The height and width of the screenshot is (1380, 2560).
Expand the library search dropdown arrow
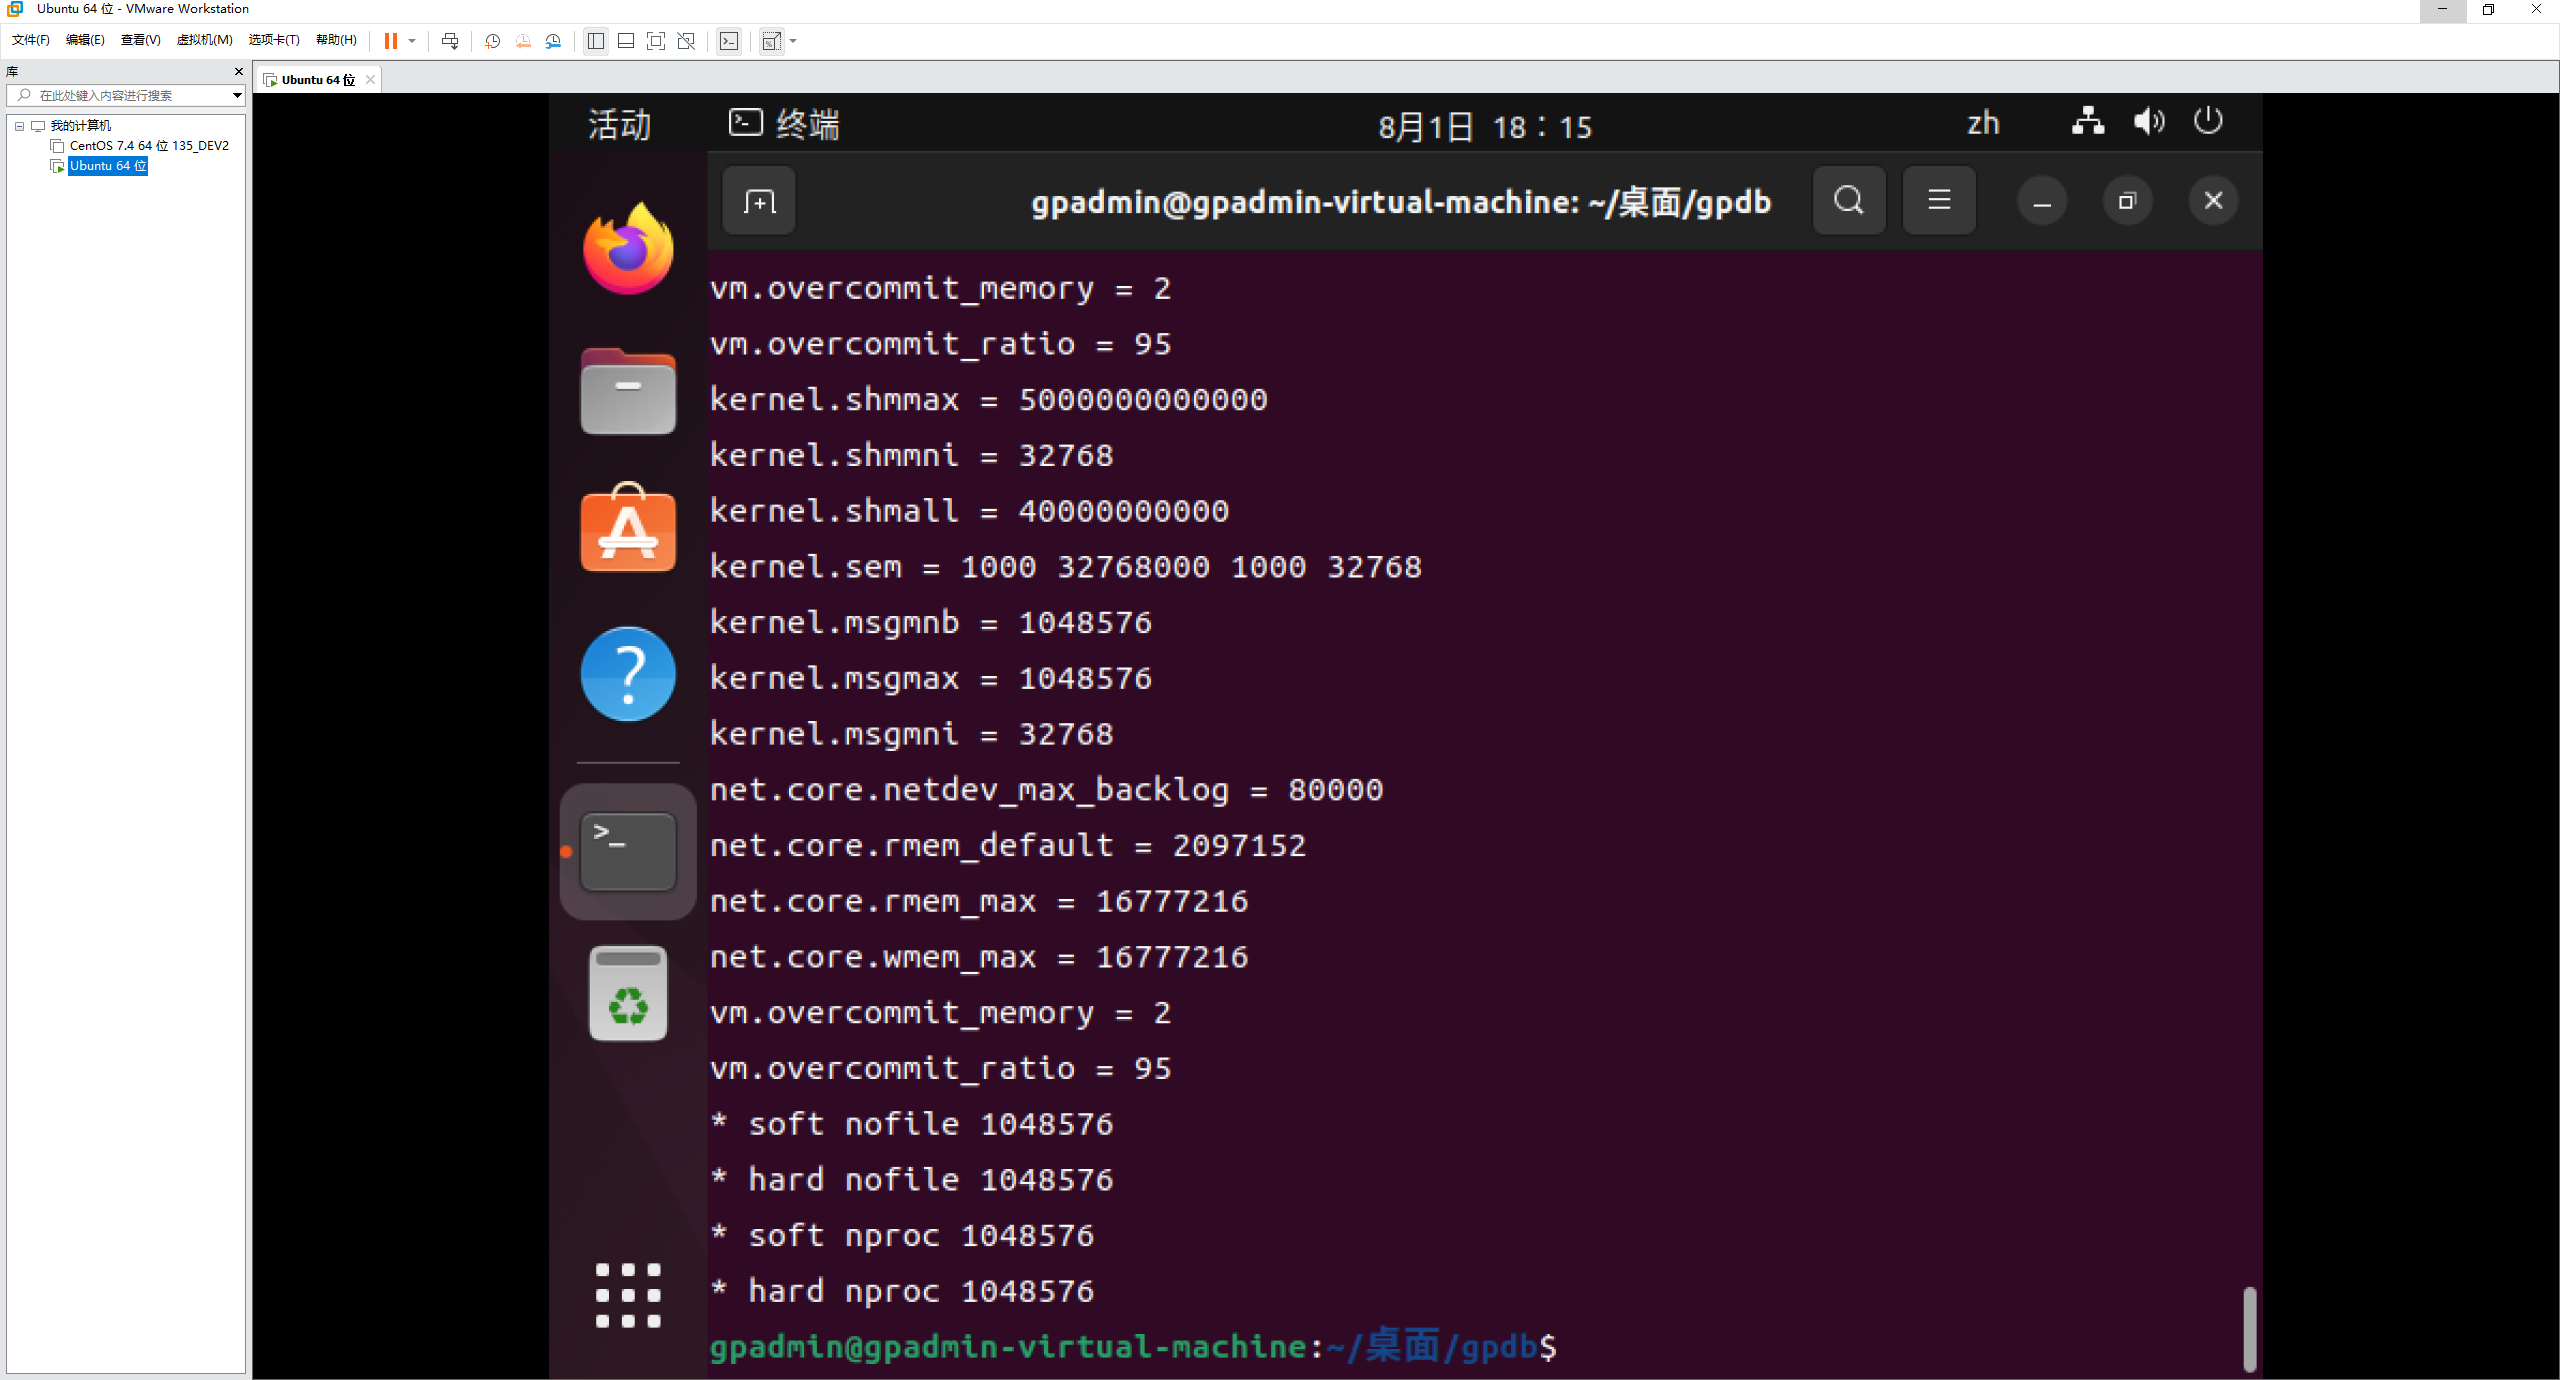[x=237, y=95]
